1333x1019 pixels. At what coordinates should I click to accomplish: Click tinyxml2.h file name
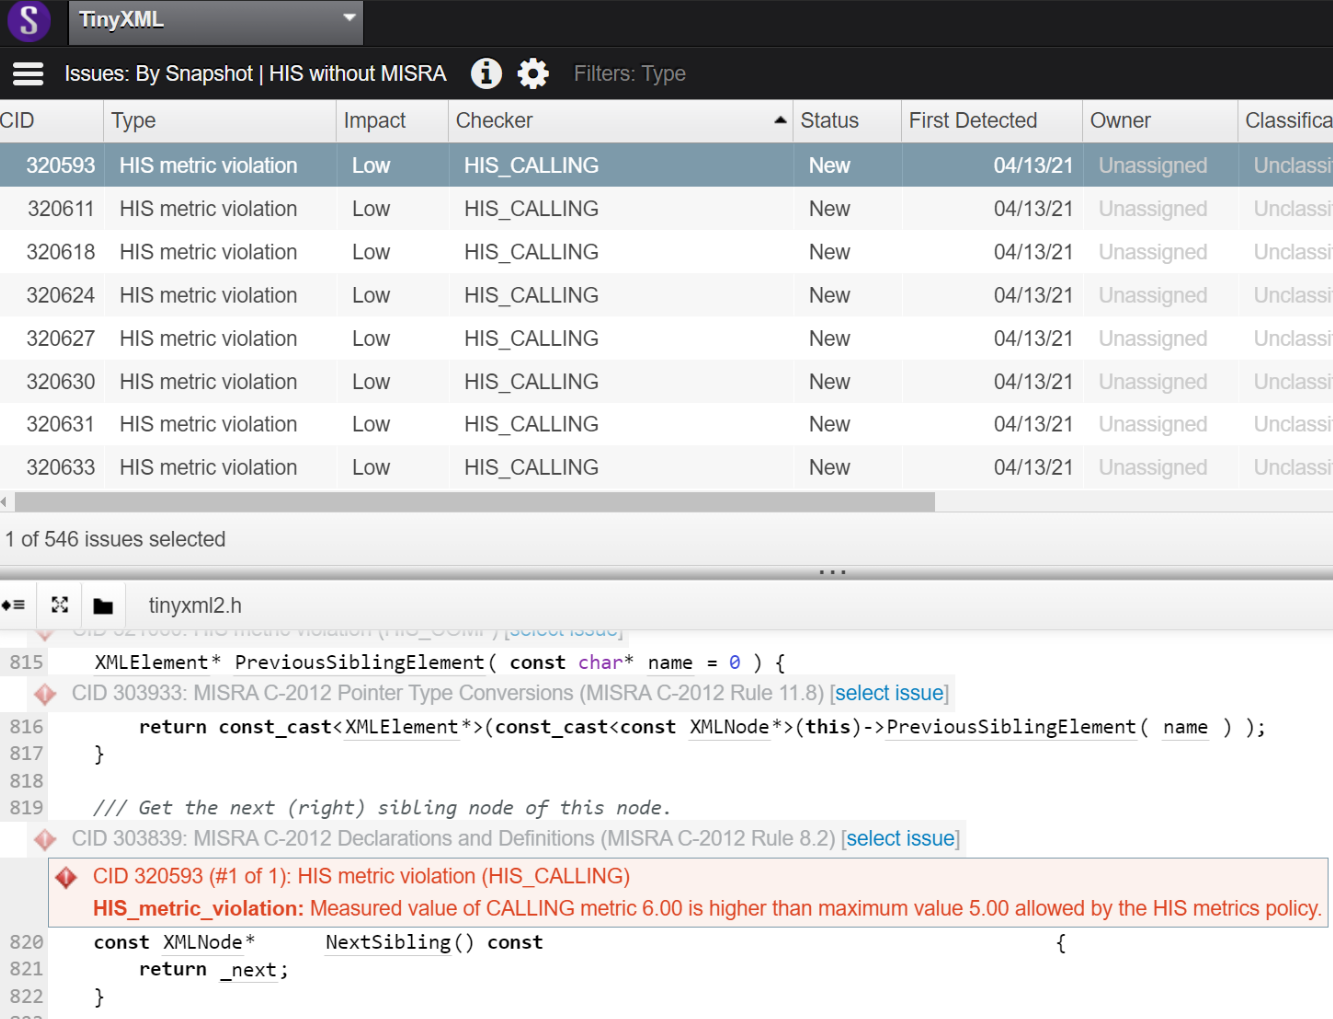tap(195, 606)
